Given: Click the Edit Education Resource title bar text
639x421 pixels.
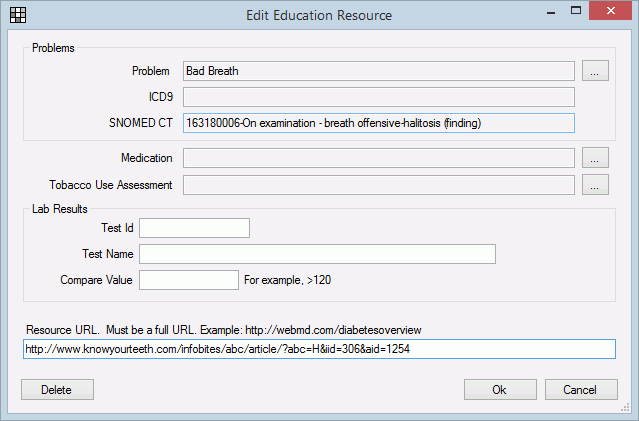Looking at the screenshot, I should point(319,15).
